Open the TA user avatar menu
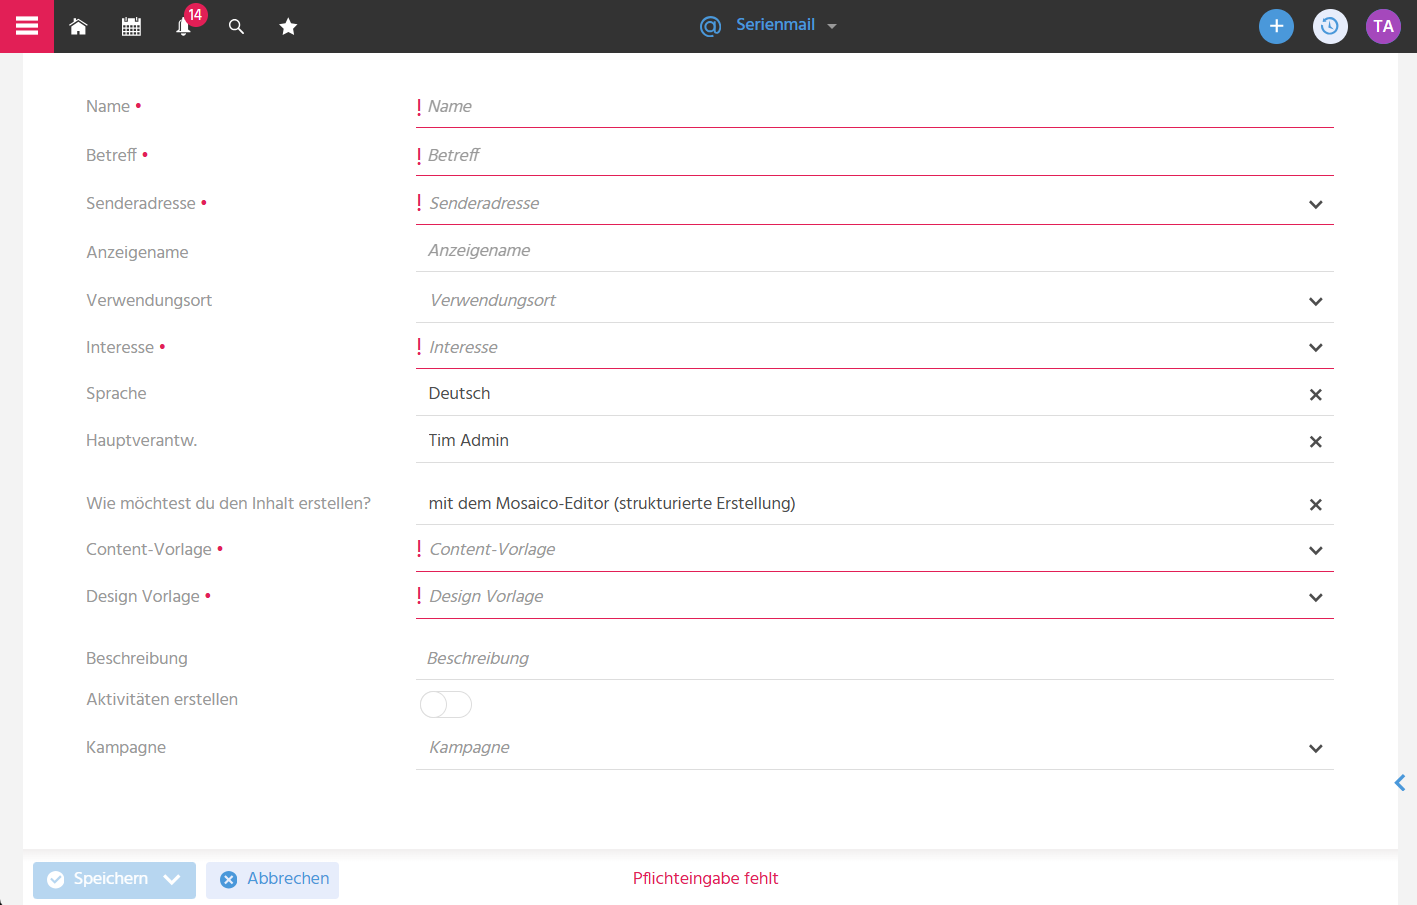The height and width of the screenshot is (905, 1417). click(x=1383, y=26)
